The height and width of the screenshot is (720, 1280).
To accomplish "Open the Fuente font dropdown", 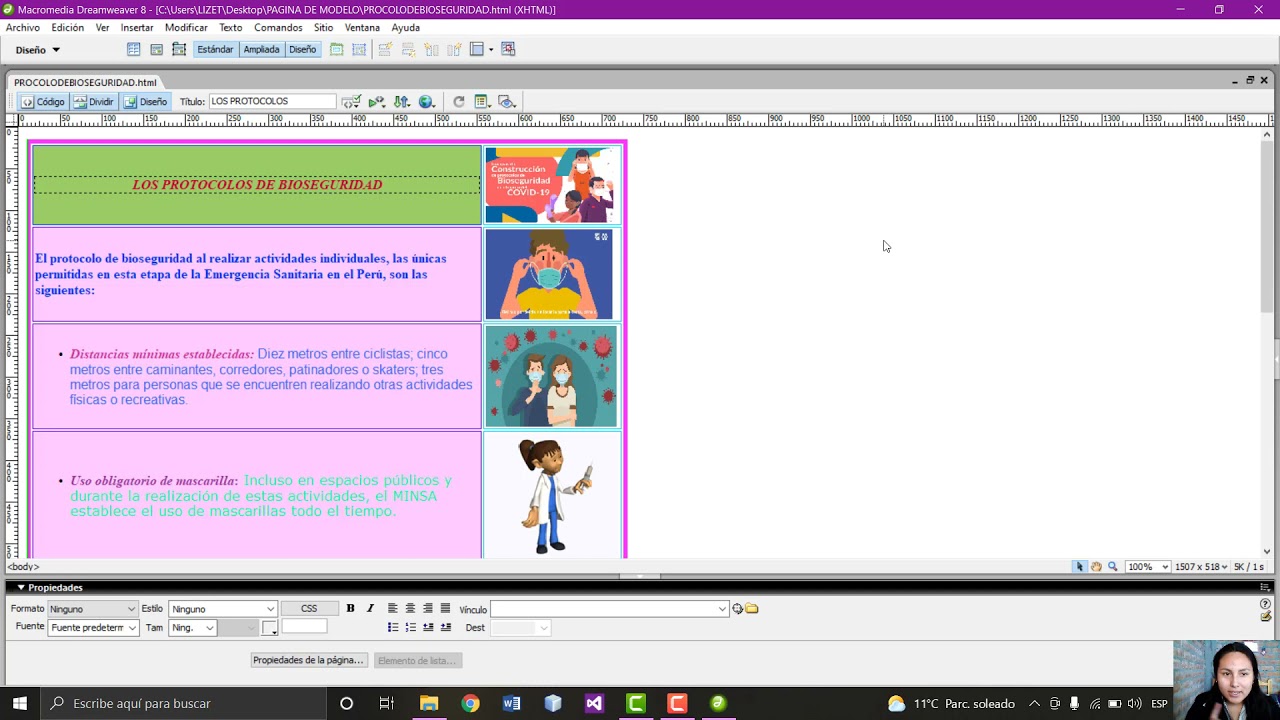I will [x=93, y=628].
